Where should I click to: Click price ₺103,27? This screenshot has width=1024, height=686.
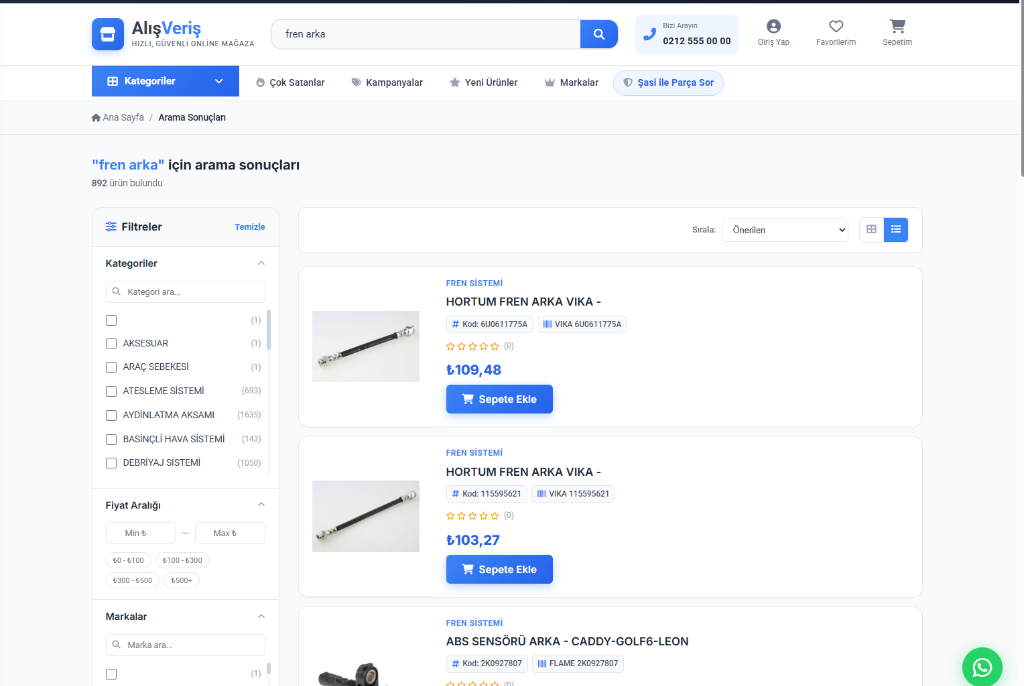coord(473,540)
